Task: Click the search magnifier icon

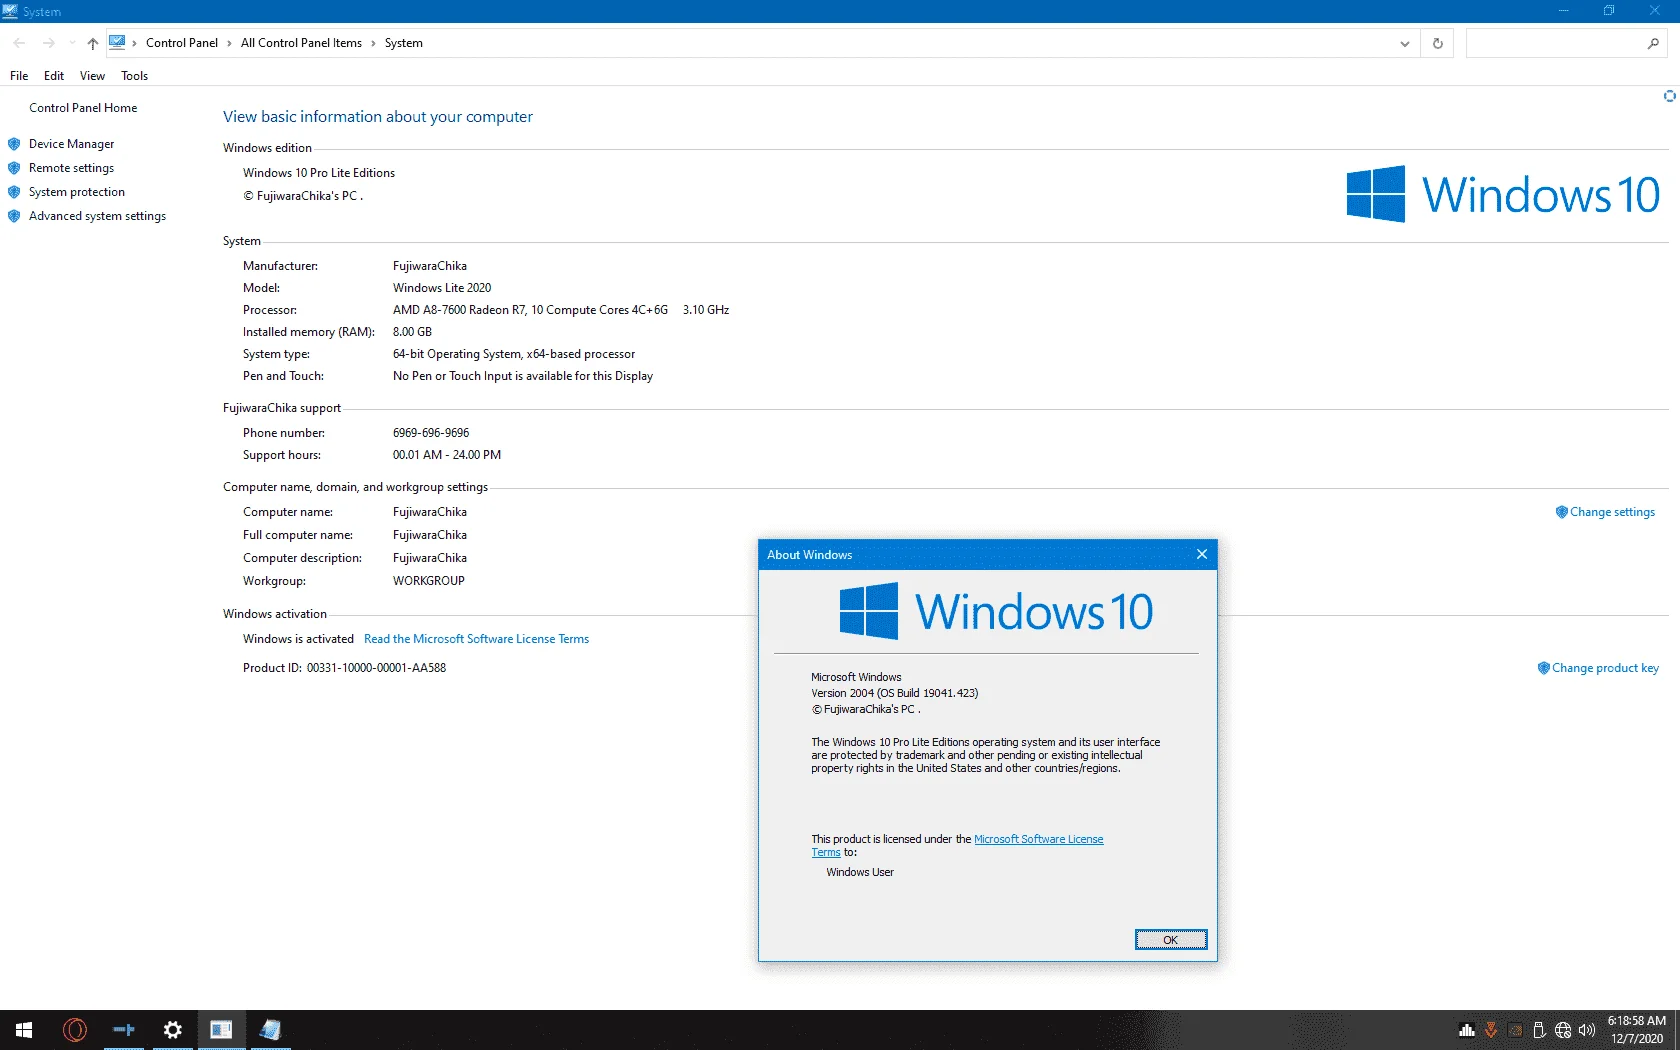Action: [x=1653, y=43]
